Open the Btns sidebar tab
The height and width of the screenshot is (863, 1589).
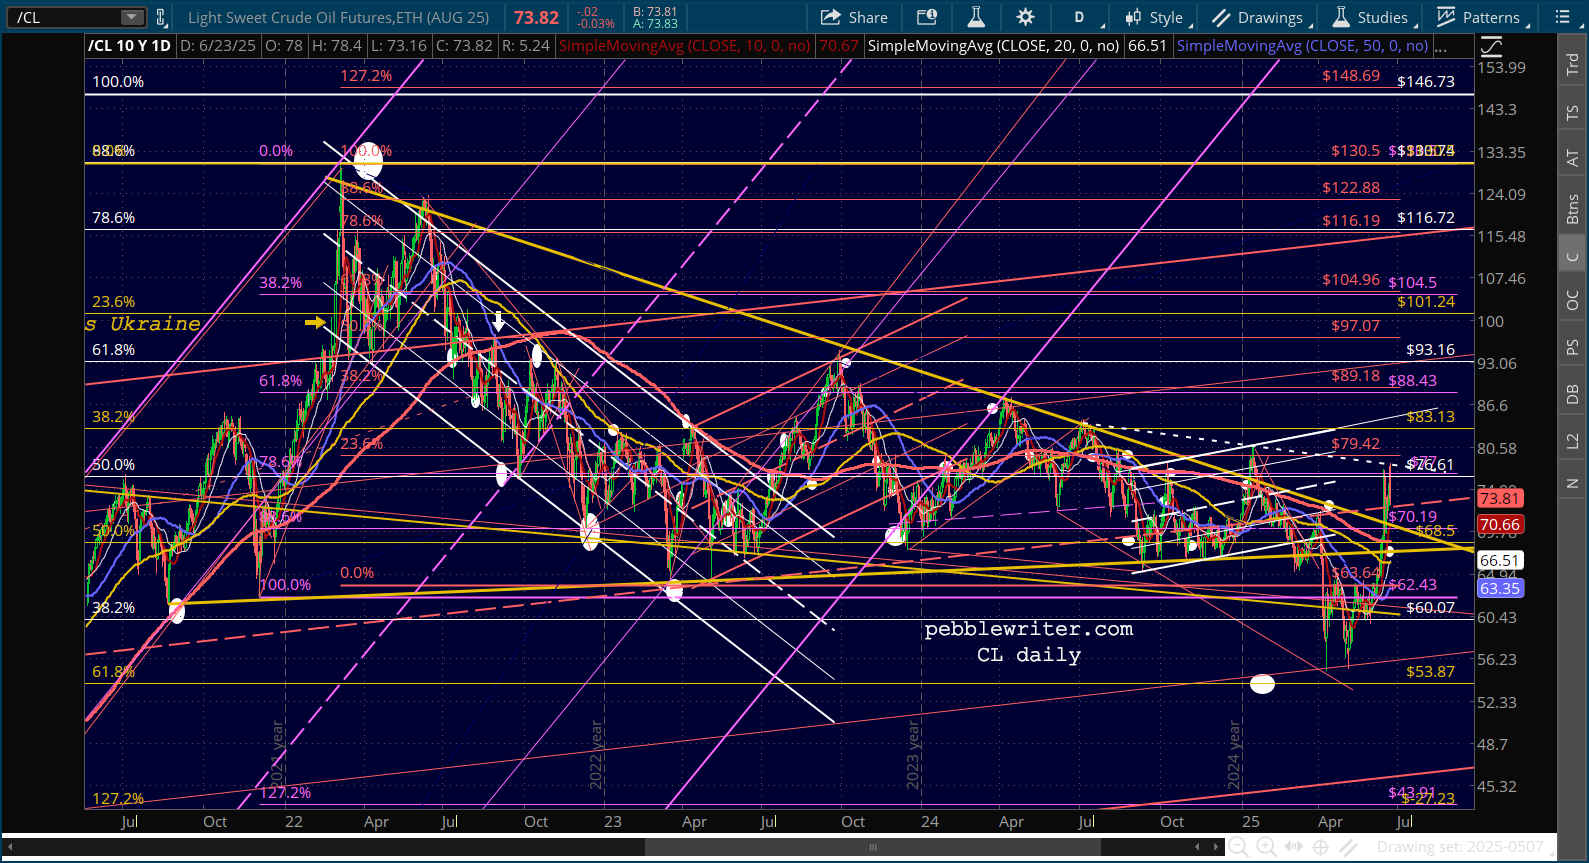coord(1573,208)
